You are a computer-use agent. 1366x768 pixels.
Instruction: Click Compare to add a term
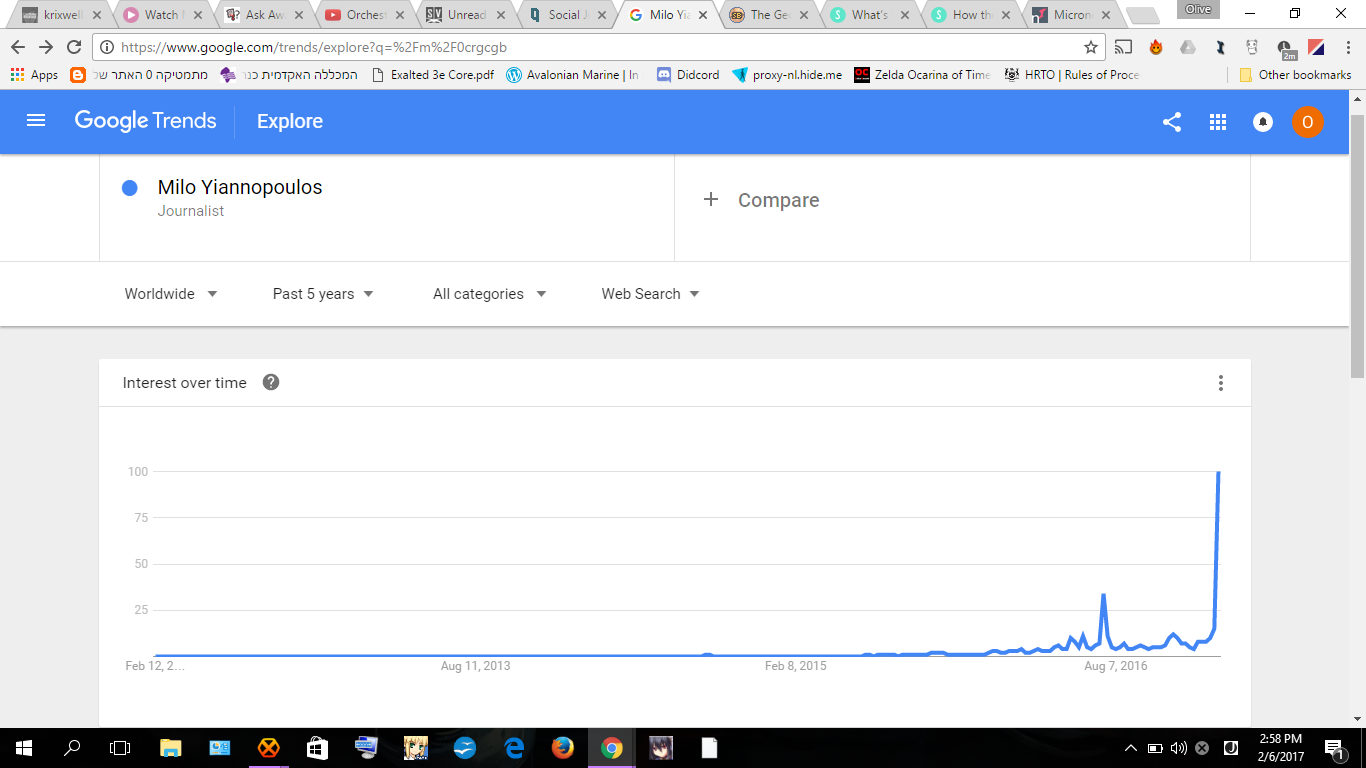pos(761,200)
